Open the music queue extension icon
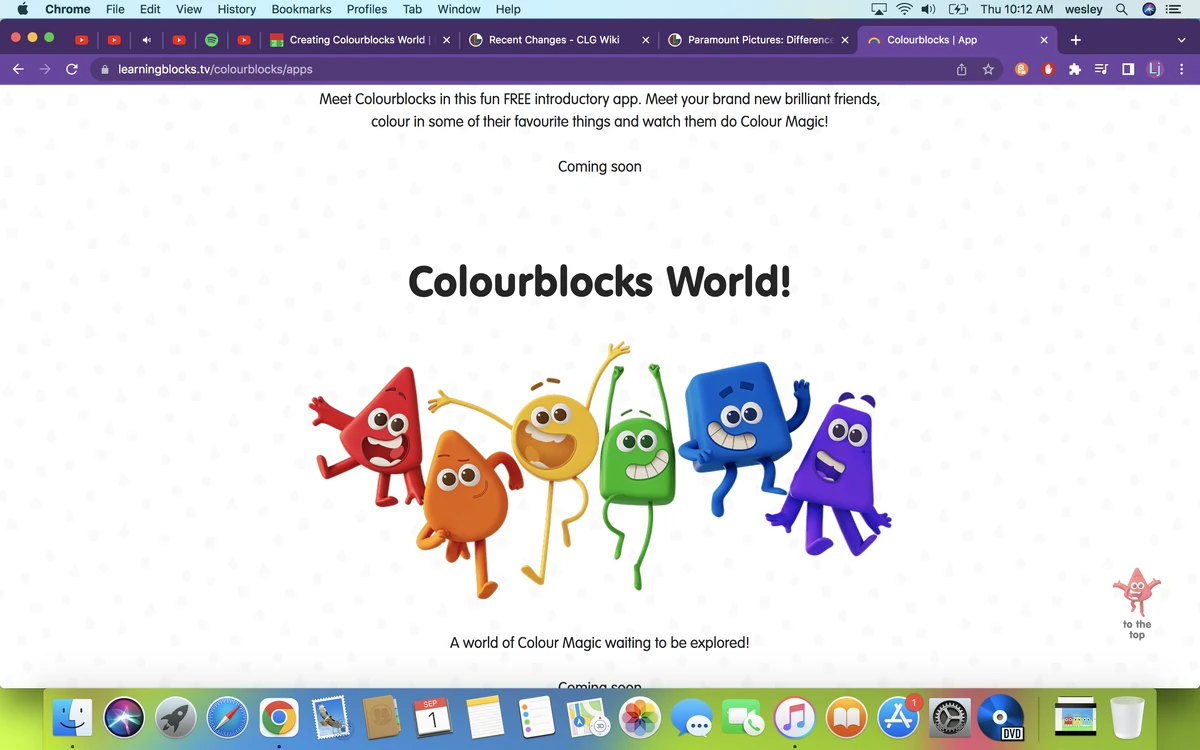 [x=1100, y=69]
